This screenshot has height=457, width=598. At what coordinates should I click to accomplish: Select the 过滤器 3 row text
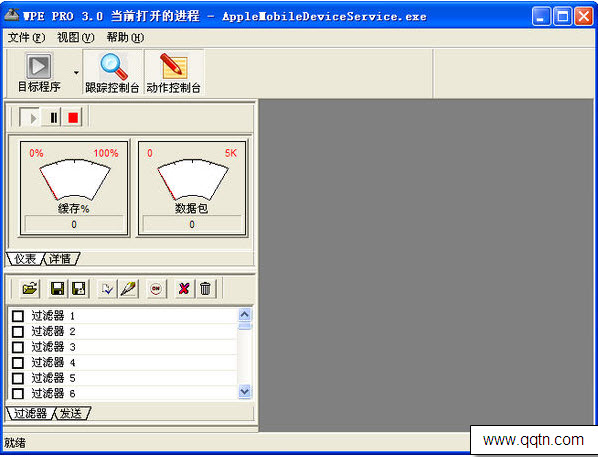[x=53, y=347]
